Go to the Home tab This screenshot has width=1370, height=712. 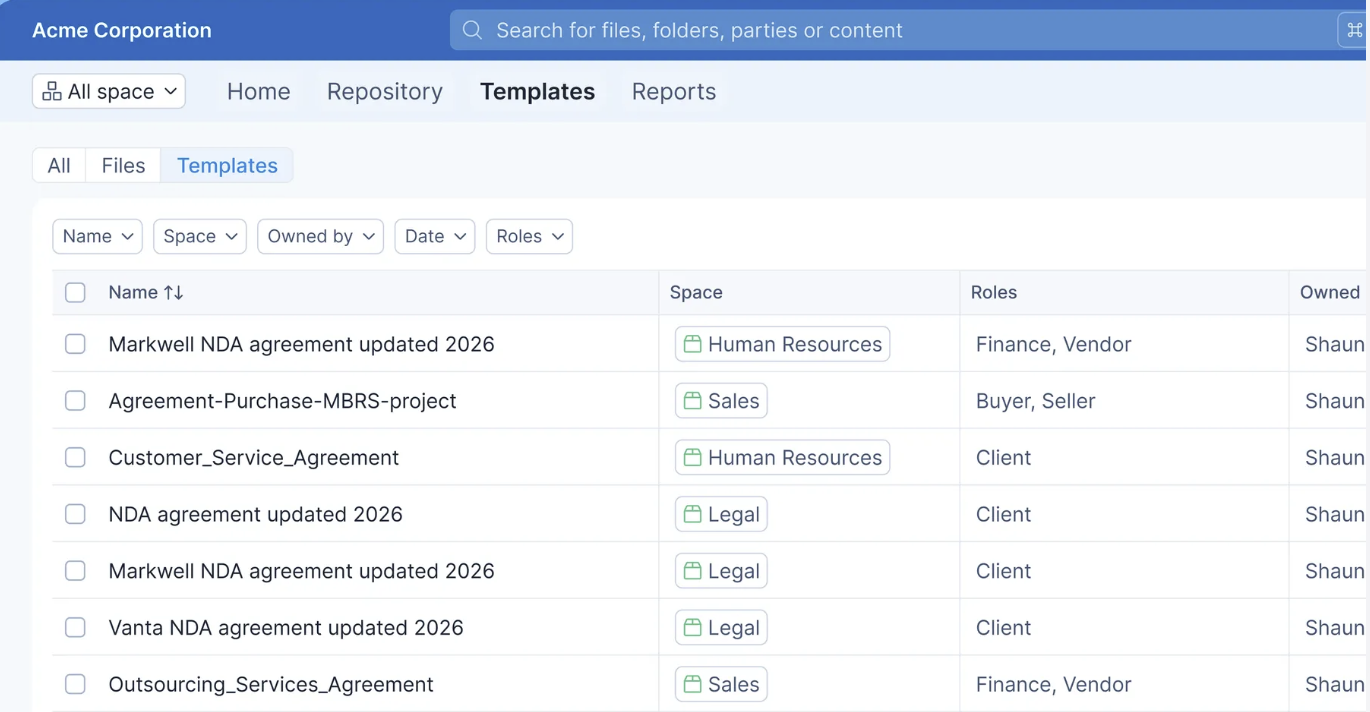click(x=258, y=91)
